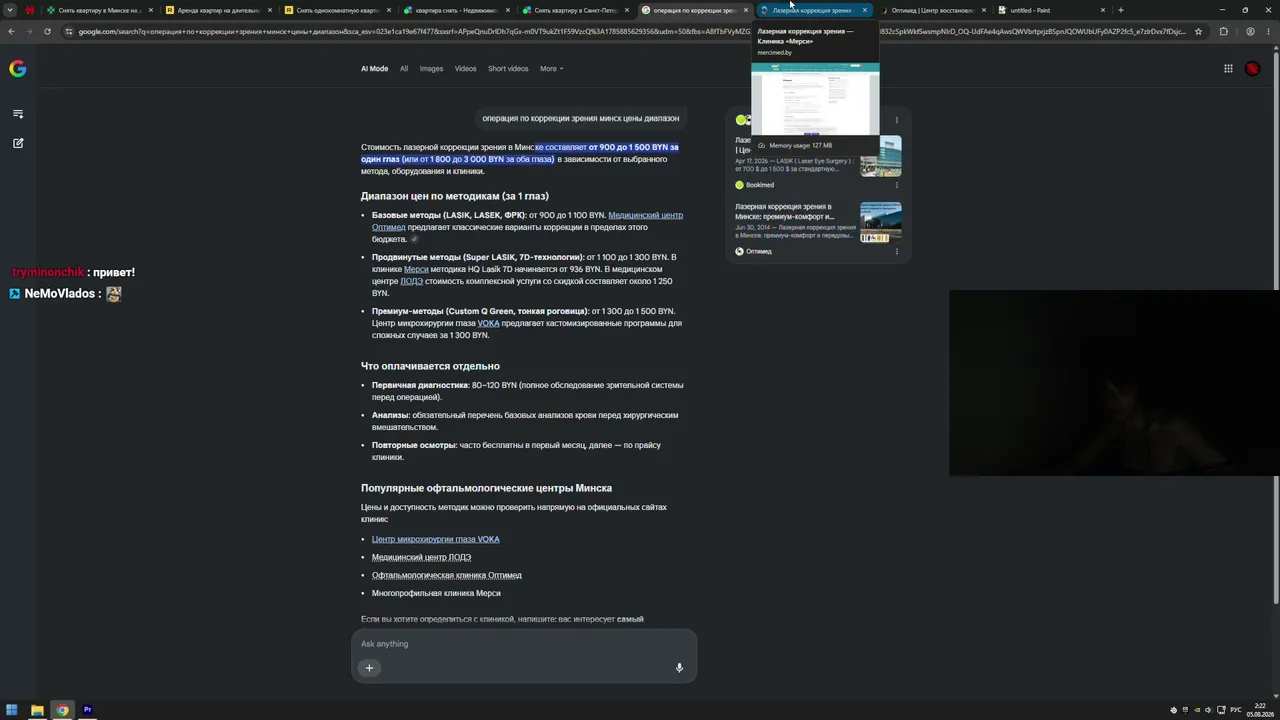Open the 'ЛОДЭ' medical center link
Image resolution: width=1280 pixels, height=720 pixels.
click(x=412, y=281)
